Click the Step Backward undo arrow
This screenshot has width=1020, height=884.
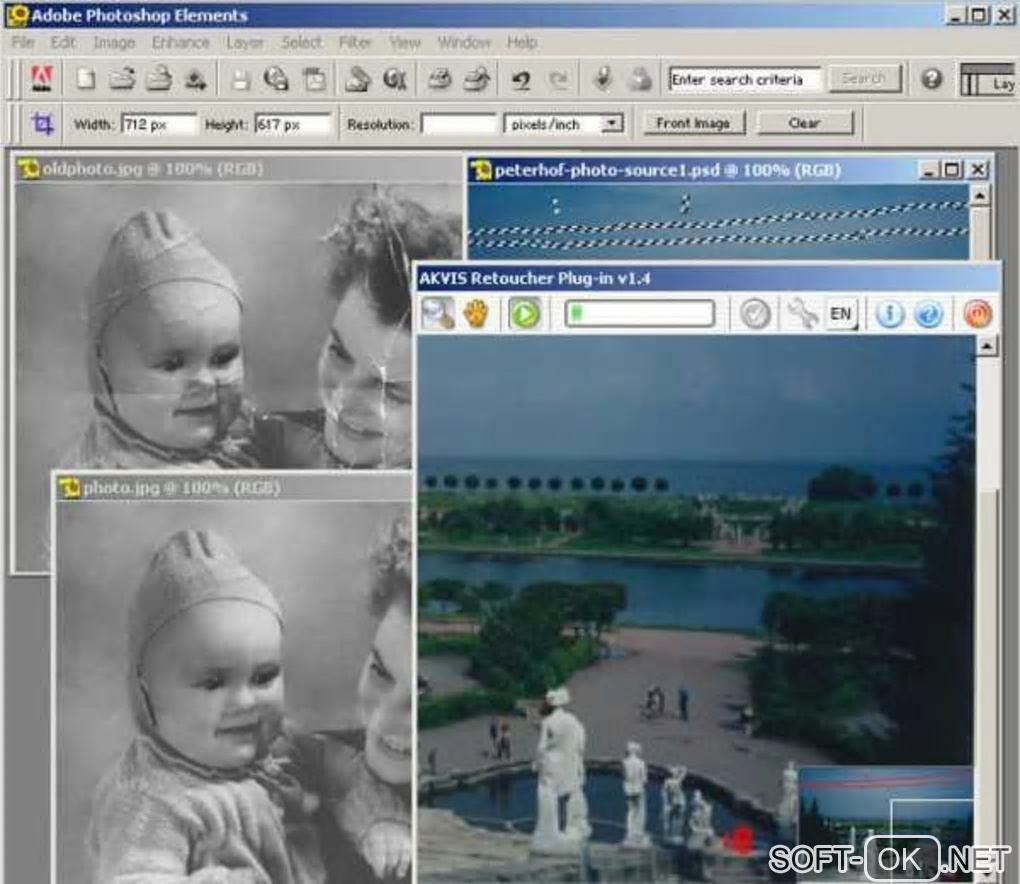click(521, 80)
